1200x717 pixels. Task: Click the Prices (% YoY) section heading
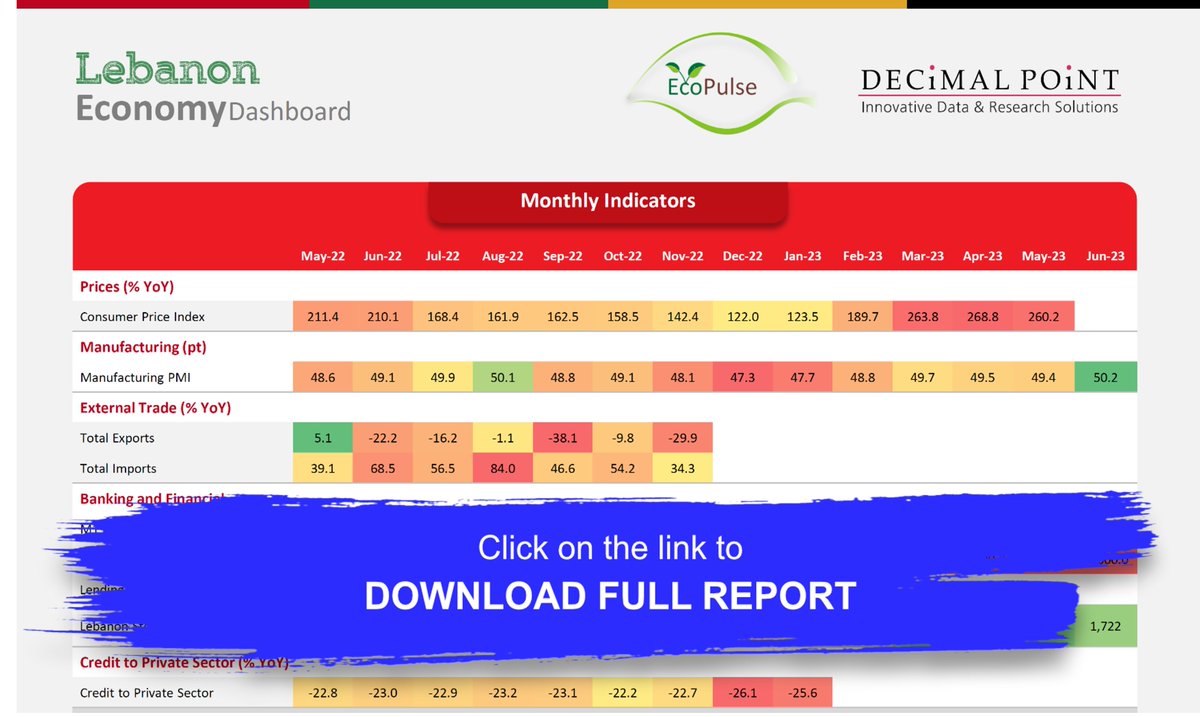pyautogui.click(x=127, y=287)
